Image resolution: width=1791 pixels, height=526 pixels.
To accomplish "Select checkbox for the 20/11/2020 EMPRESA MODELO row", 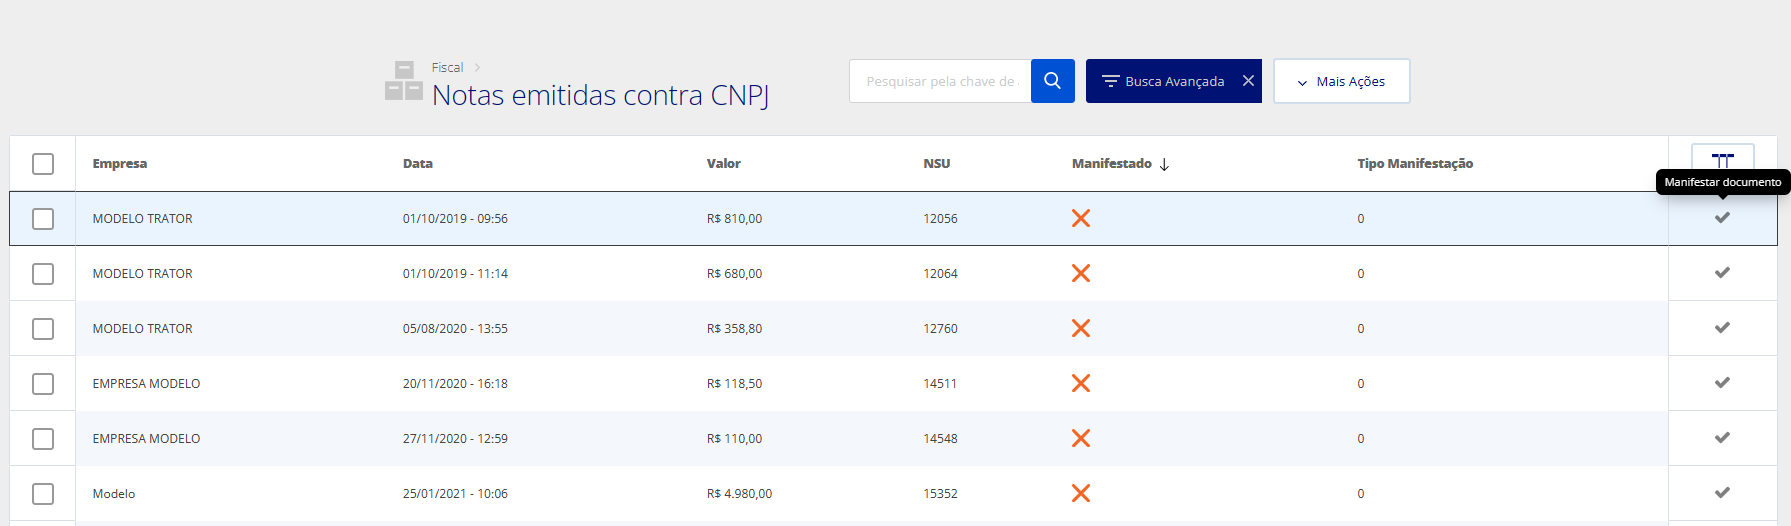I will click(43, 384).
